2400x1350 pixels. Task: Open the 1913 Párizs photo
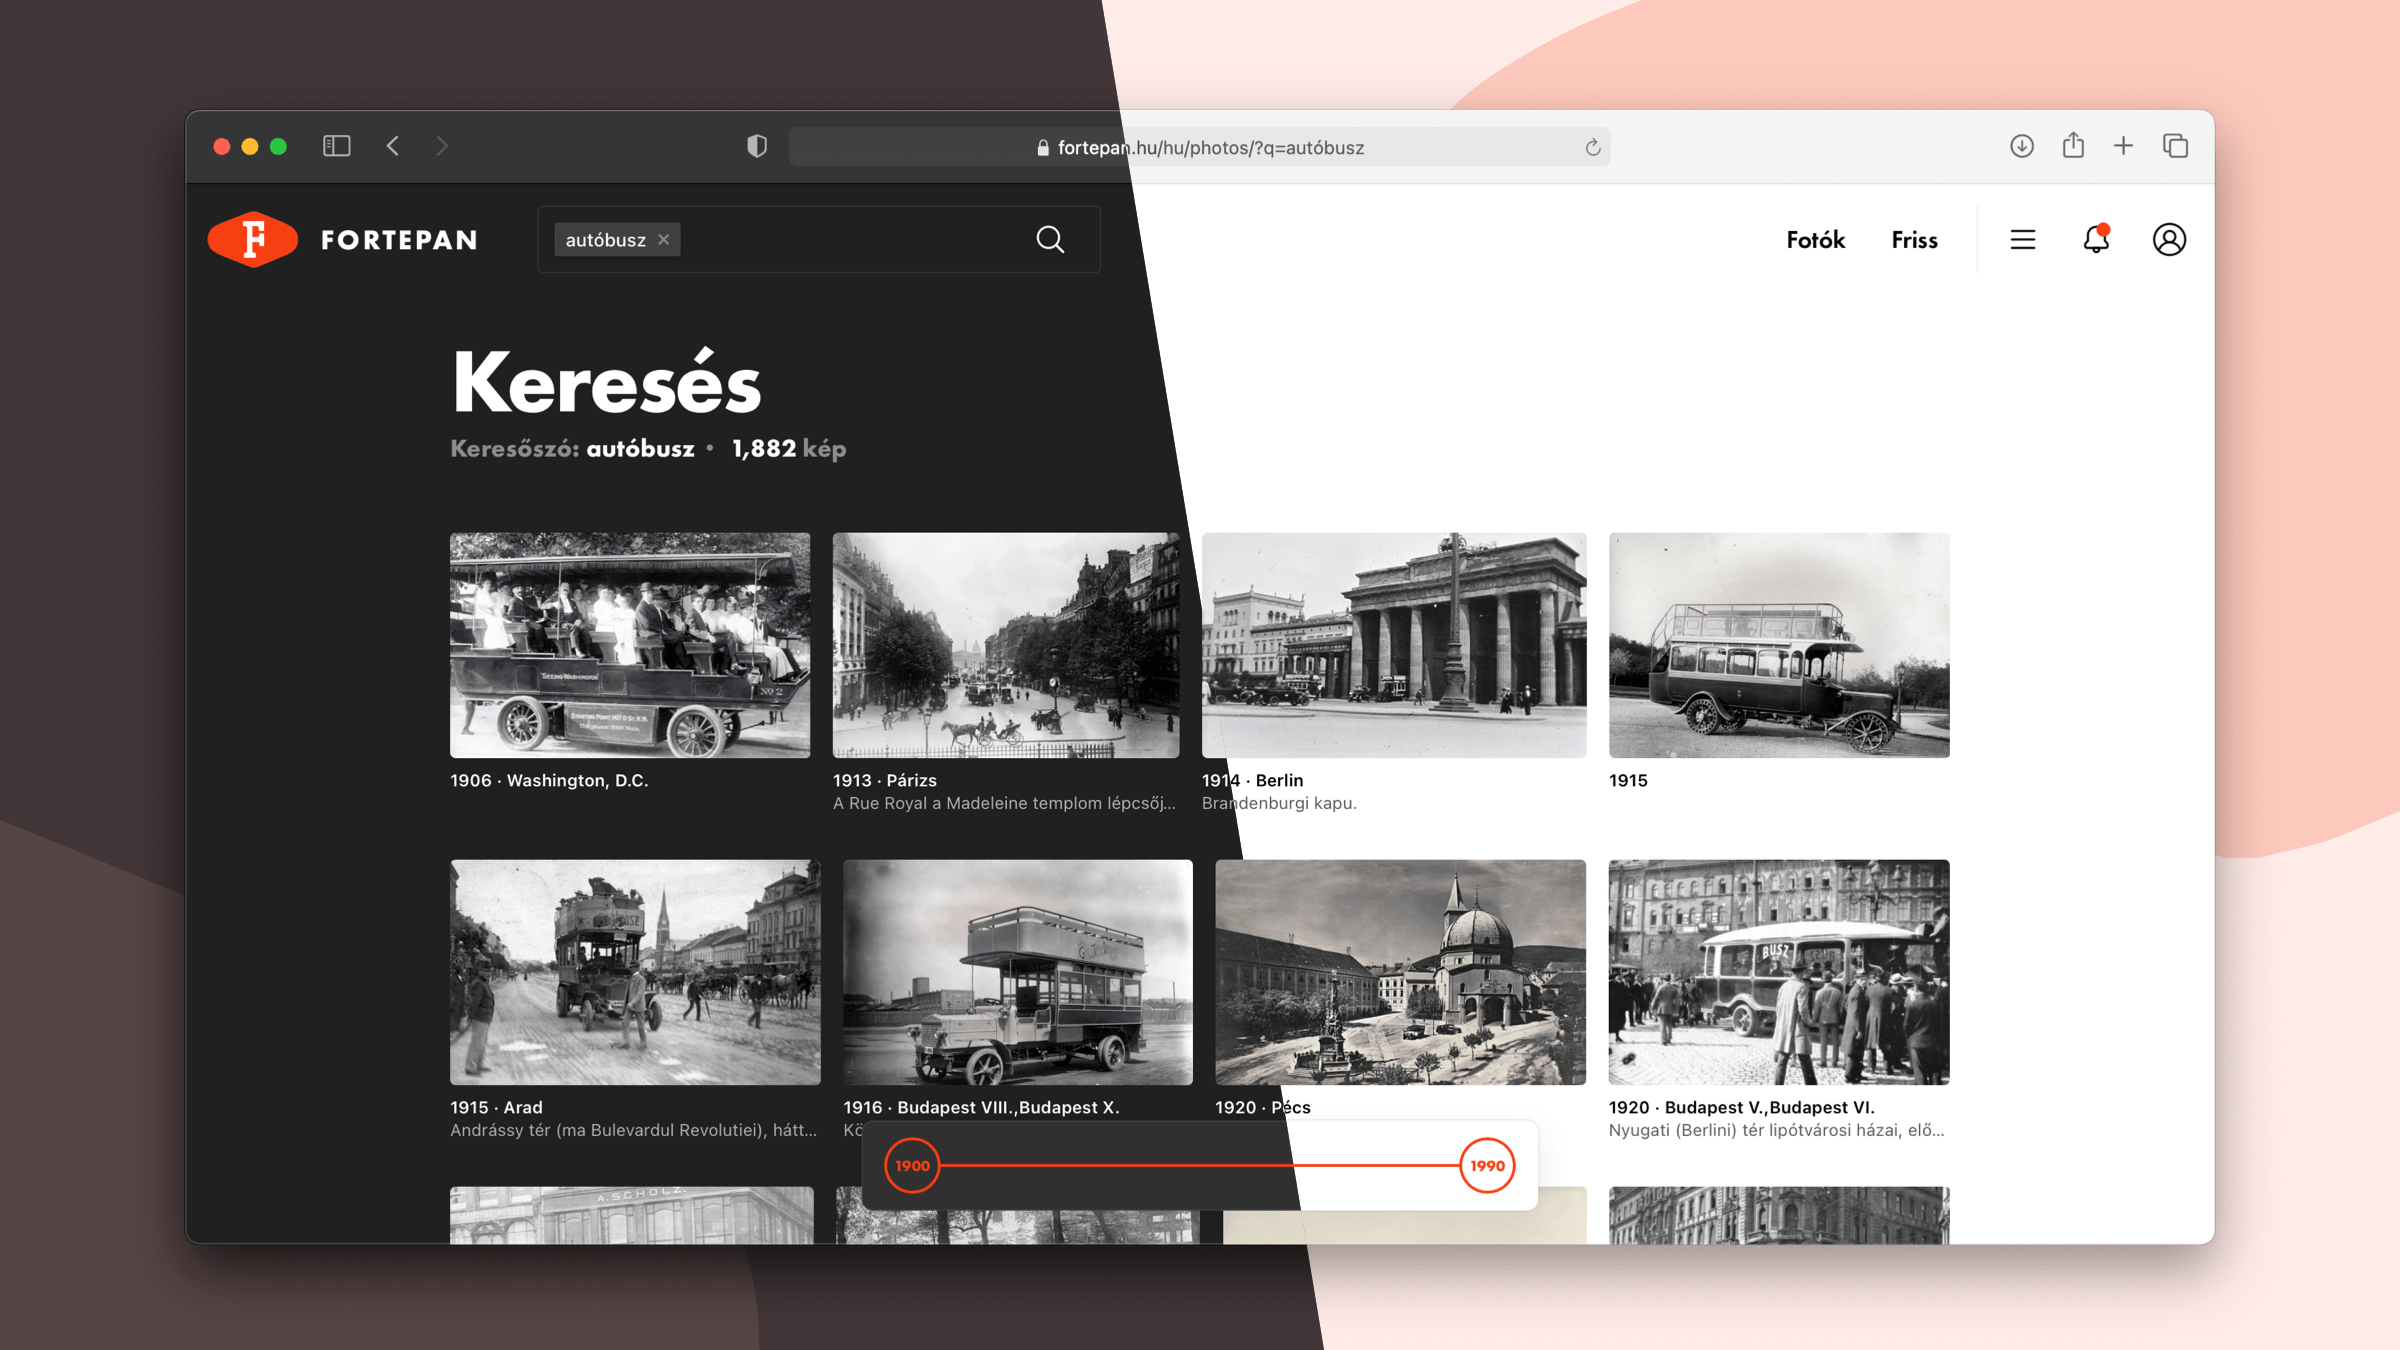pos(1006,645)
